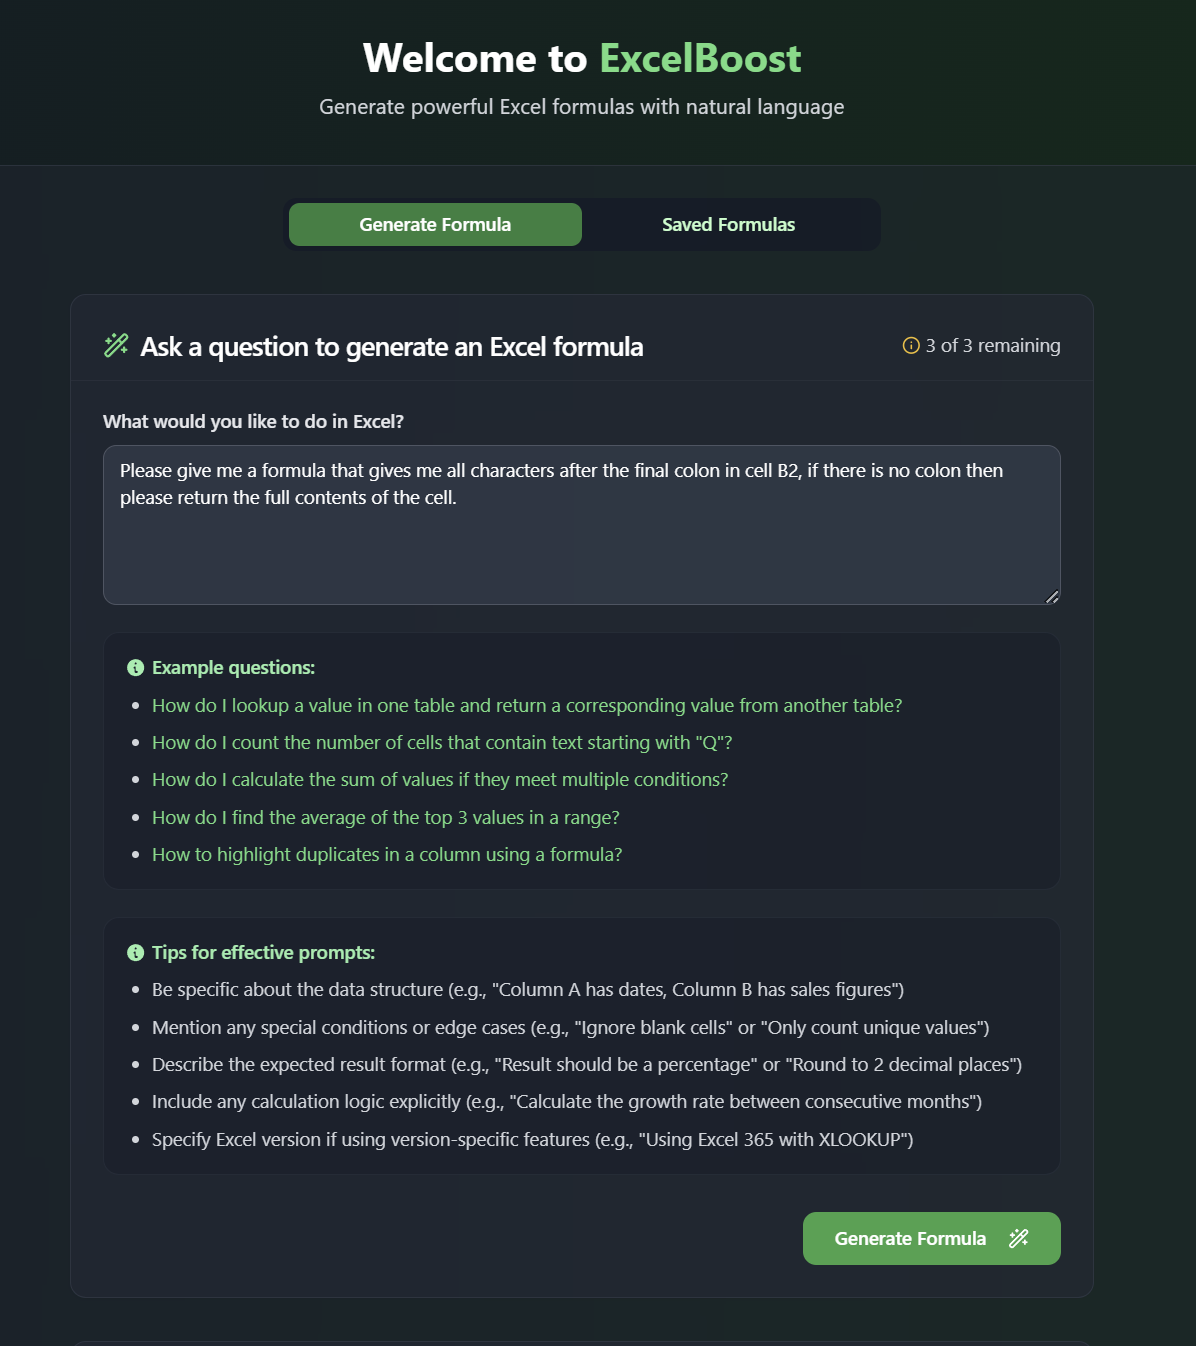Click the info icon beside Tips for effective prompts
The image size is (1196, 1346).
click(136, 953)
